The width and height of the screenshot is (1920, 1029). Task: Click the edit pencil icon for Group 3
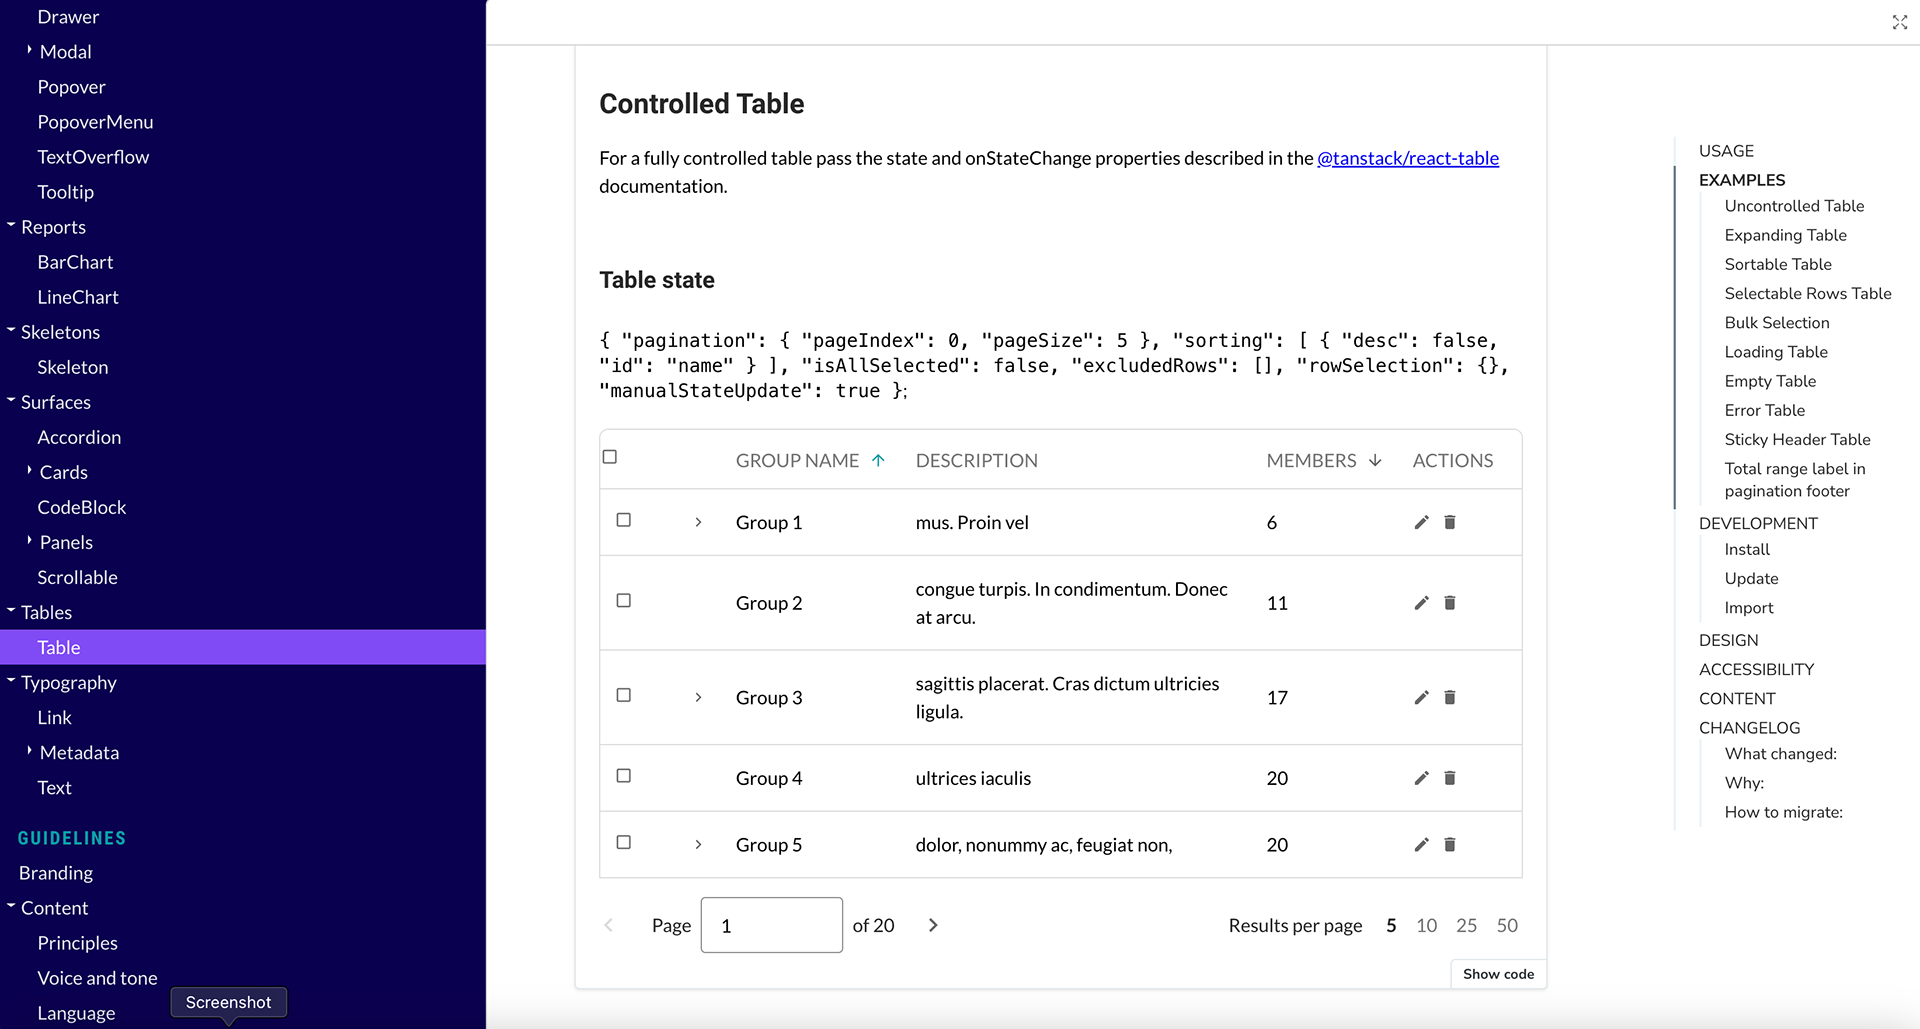point(1421,697)
